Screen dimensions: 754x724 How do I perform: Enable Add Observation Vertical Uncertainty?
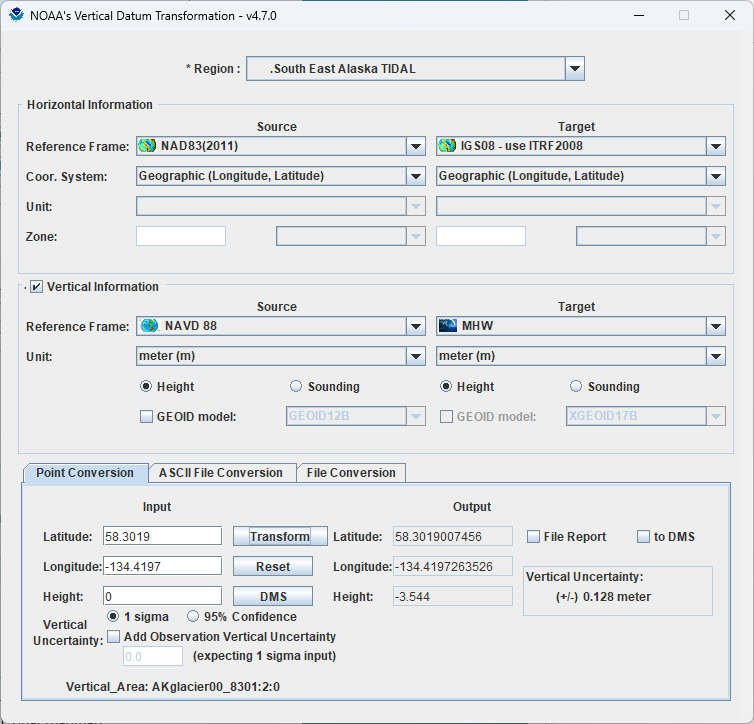coord(113,637)
